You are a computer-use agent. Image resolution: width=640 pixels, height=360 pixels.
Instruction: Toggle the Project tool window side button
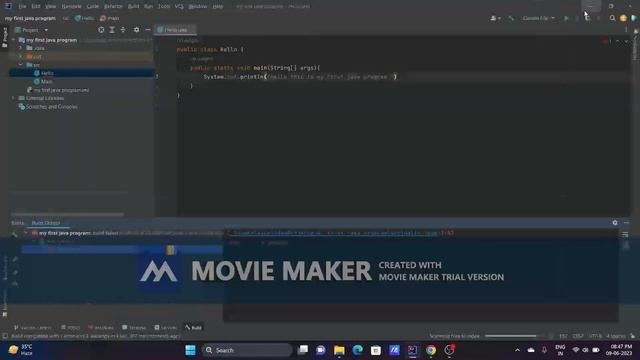tap(4, 38)
